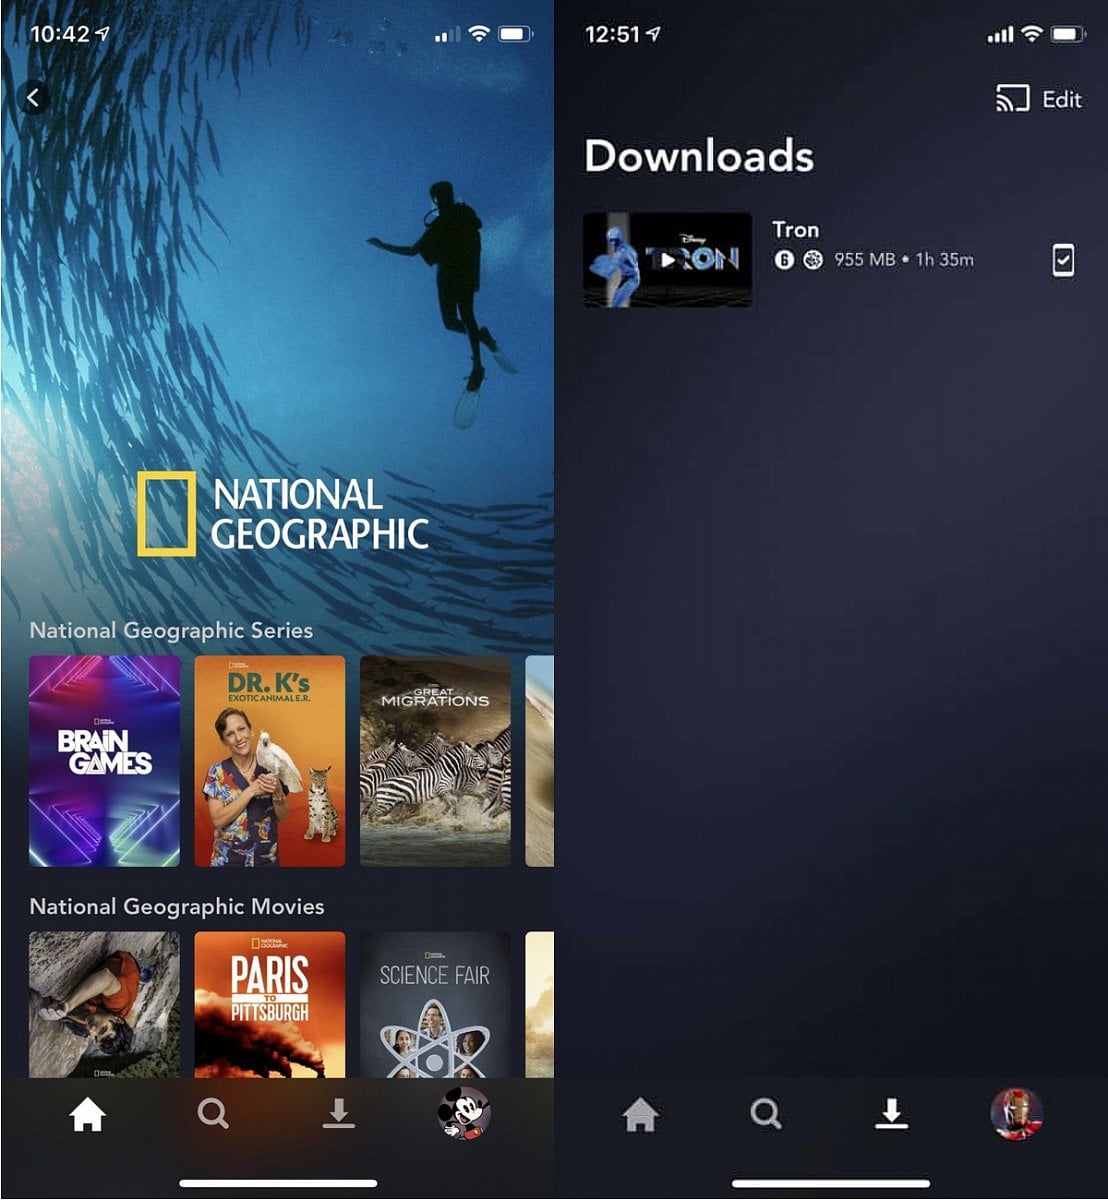Image resolution: width=1108 pixels, height=1200 pixels.
Task: Play the Tron download thumbnail
Action: [x=667, y=260]
